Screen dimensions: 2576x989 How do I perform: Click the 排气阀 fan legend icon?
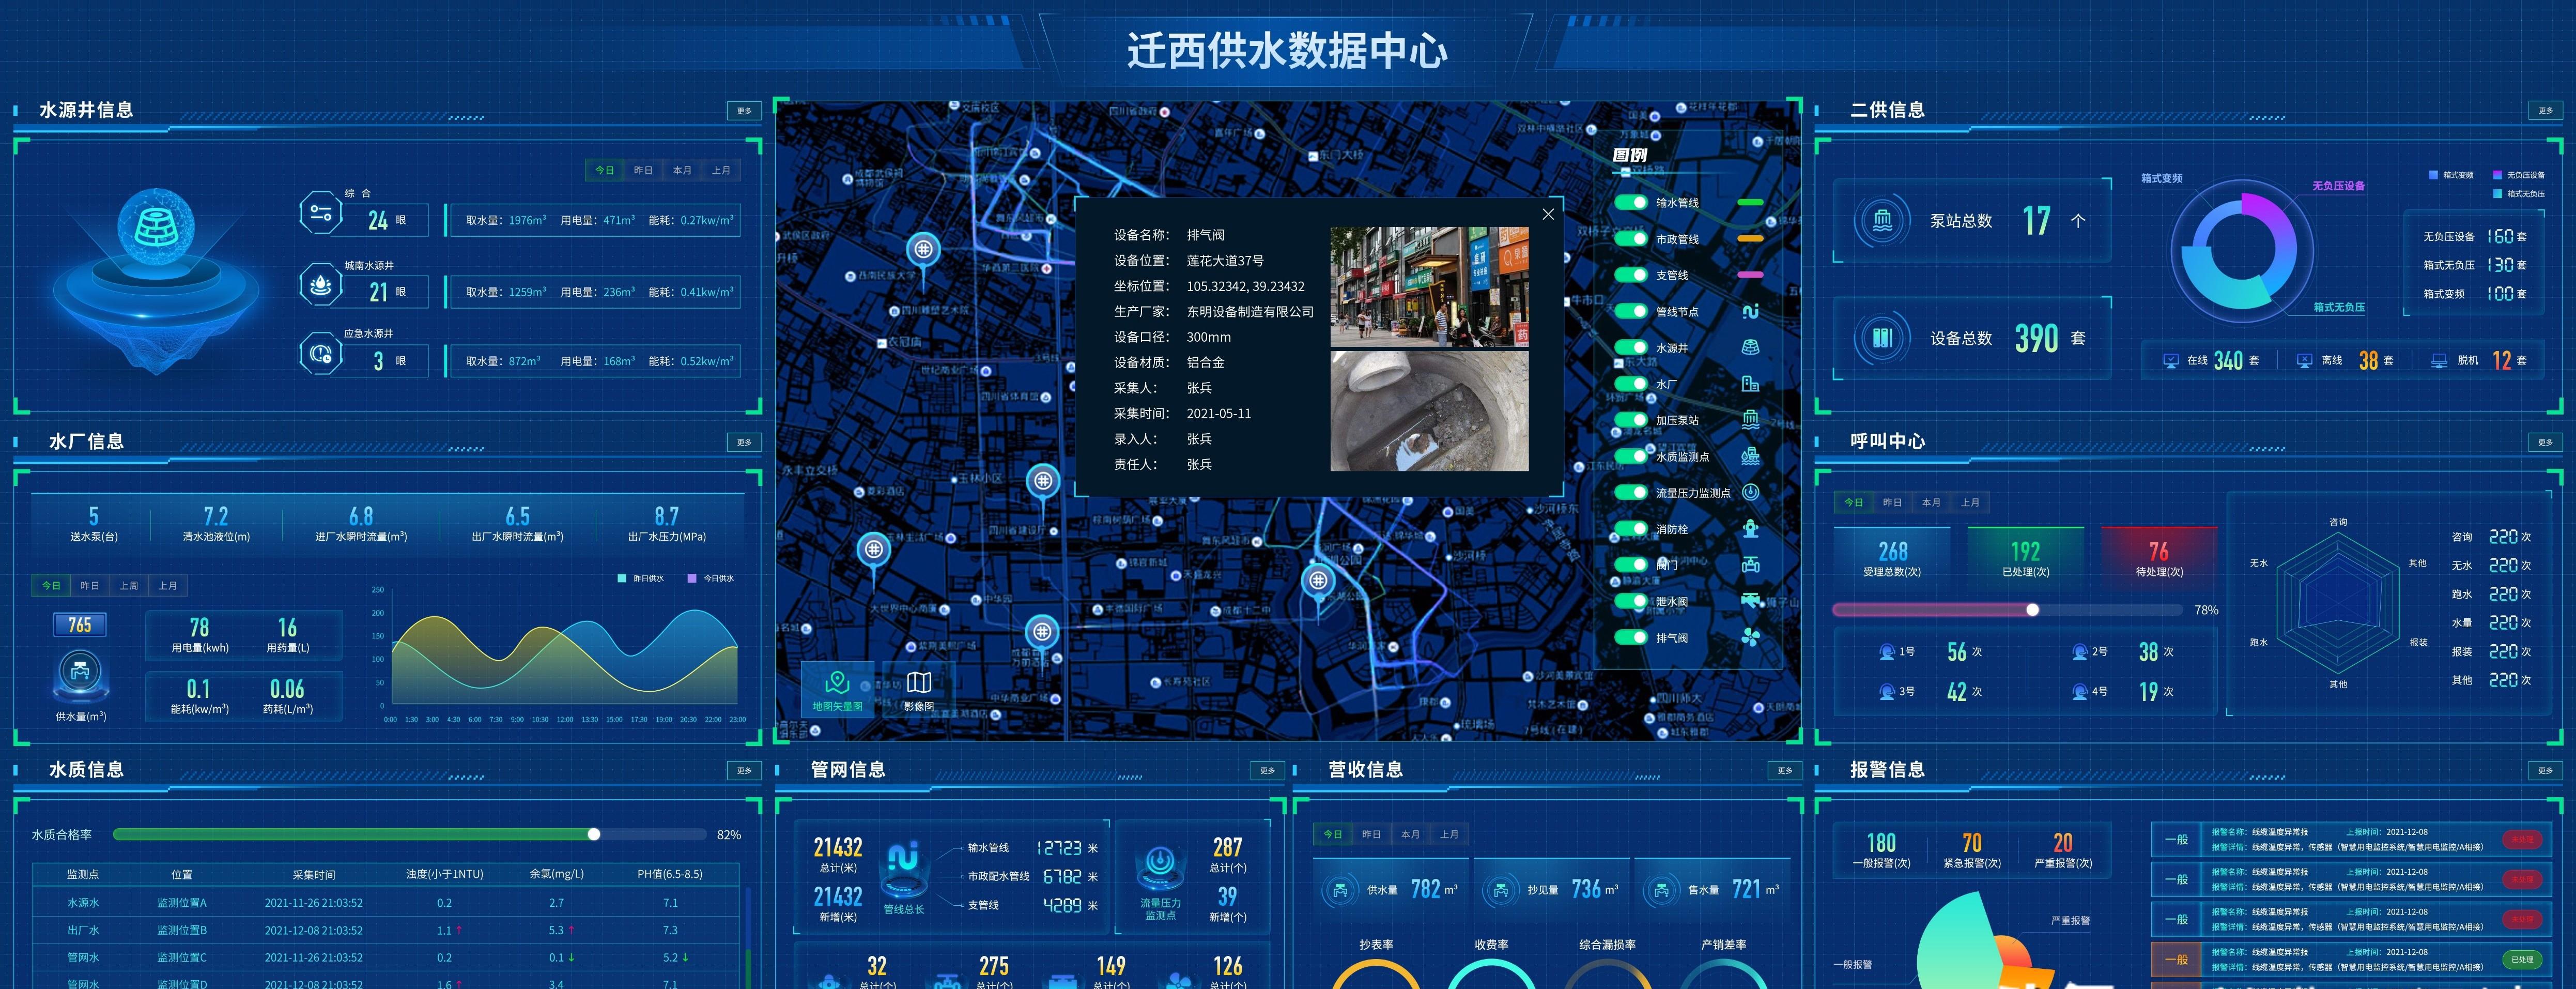tap(1750, 637)
